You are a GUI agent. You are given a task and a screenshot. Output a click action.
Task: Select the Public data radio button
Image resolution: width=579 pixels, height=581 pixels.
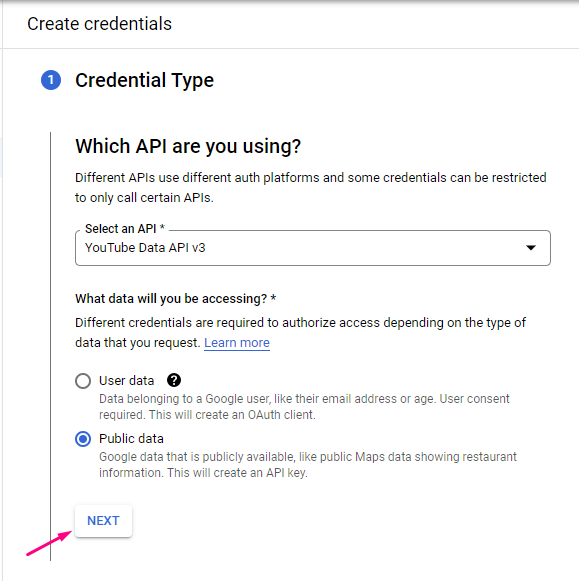tap(83, 439)
